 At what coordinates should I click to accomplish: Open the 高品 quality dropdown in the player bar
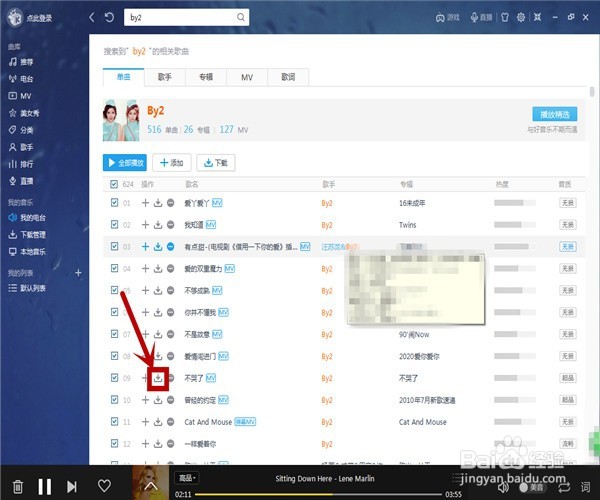[187, 478]
